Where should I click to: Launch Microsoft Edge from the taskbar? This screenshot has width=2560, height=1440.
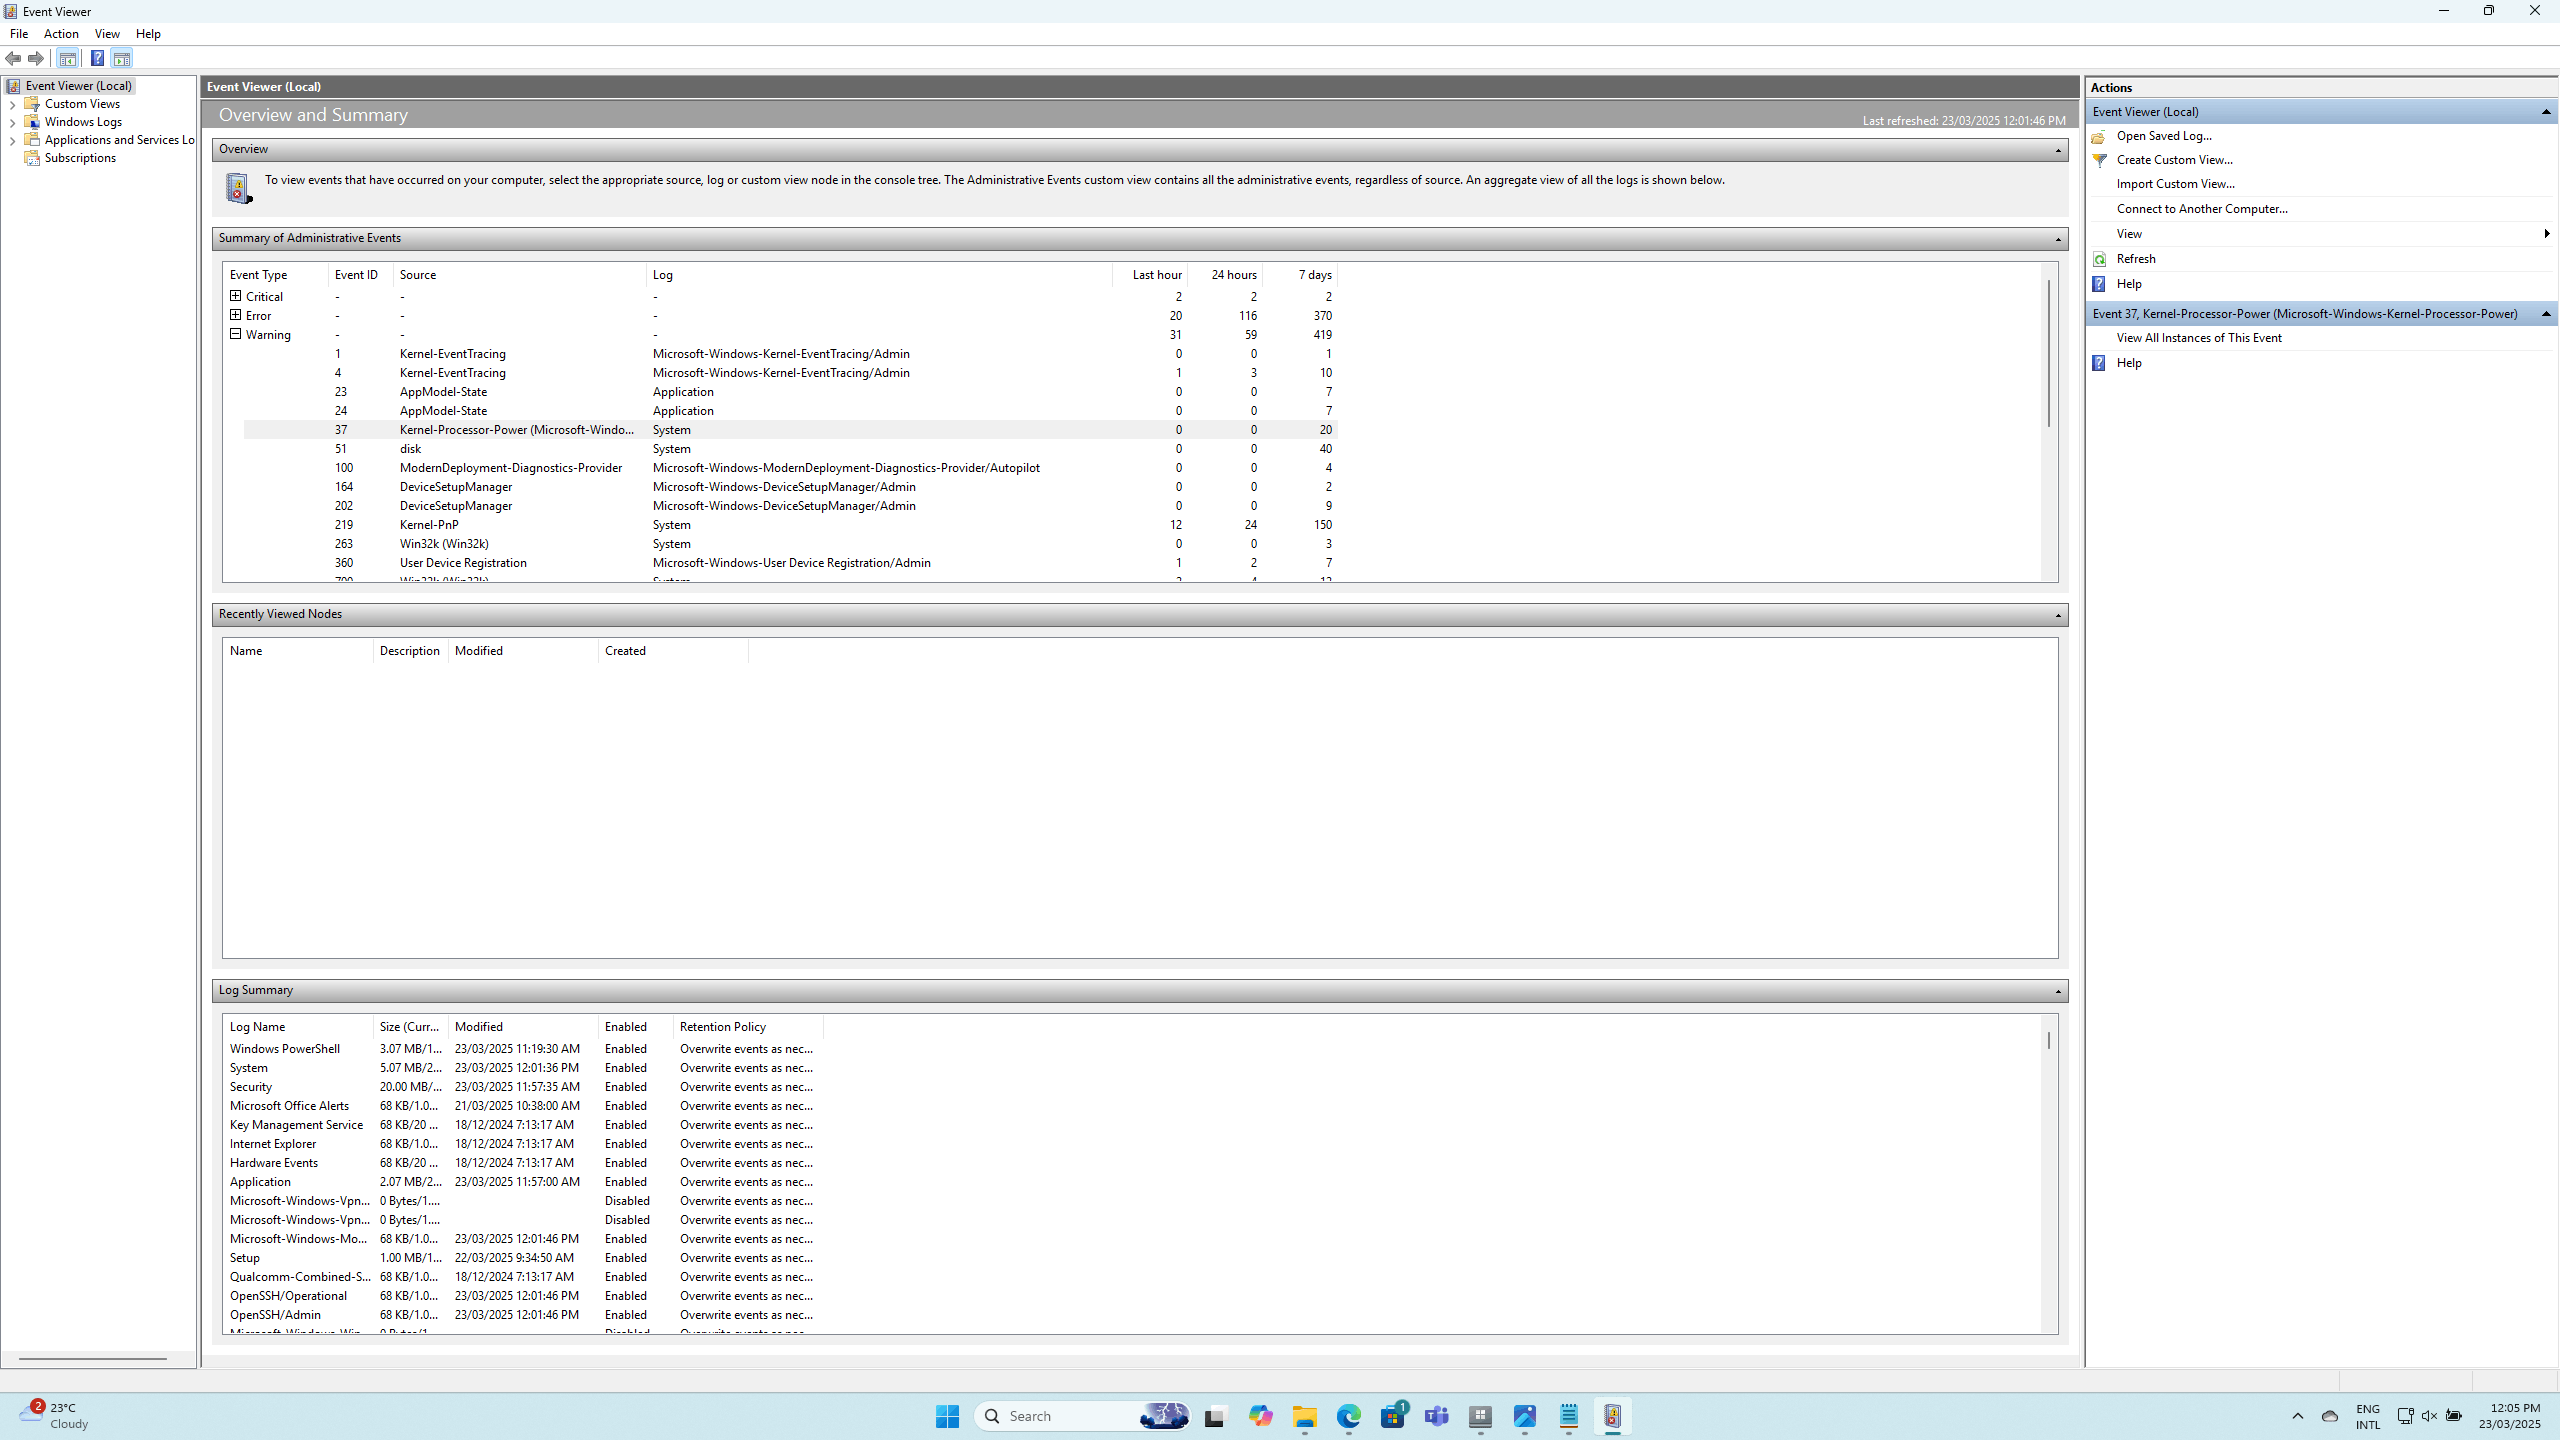(1348, 1416)
